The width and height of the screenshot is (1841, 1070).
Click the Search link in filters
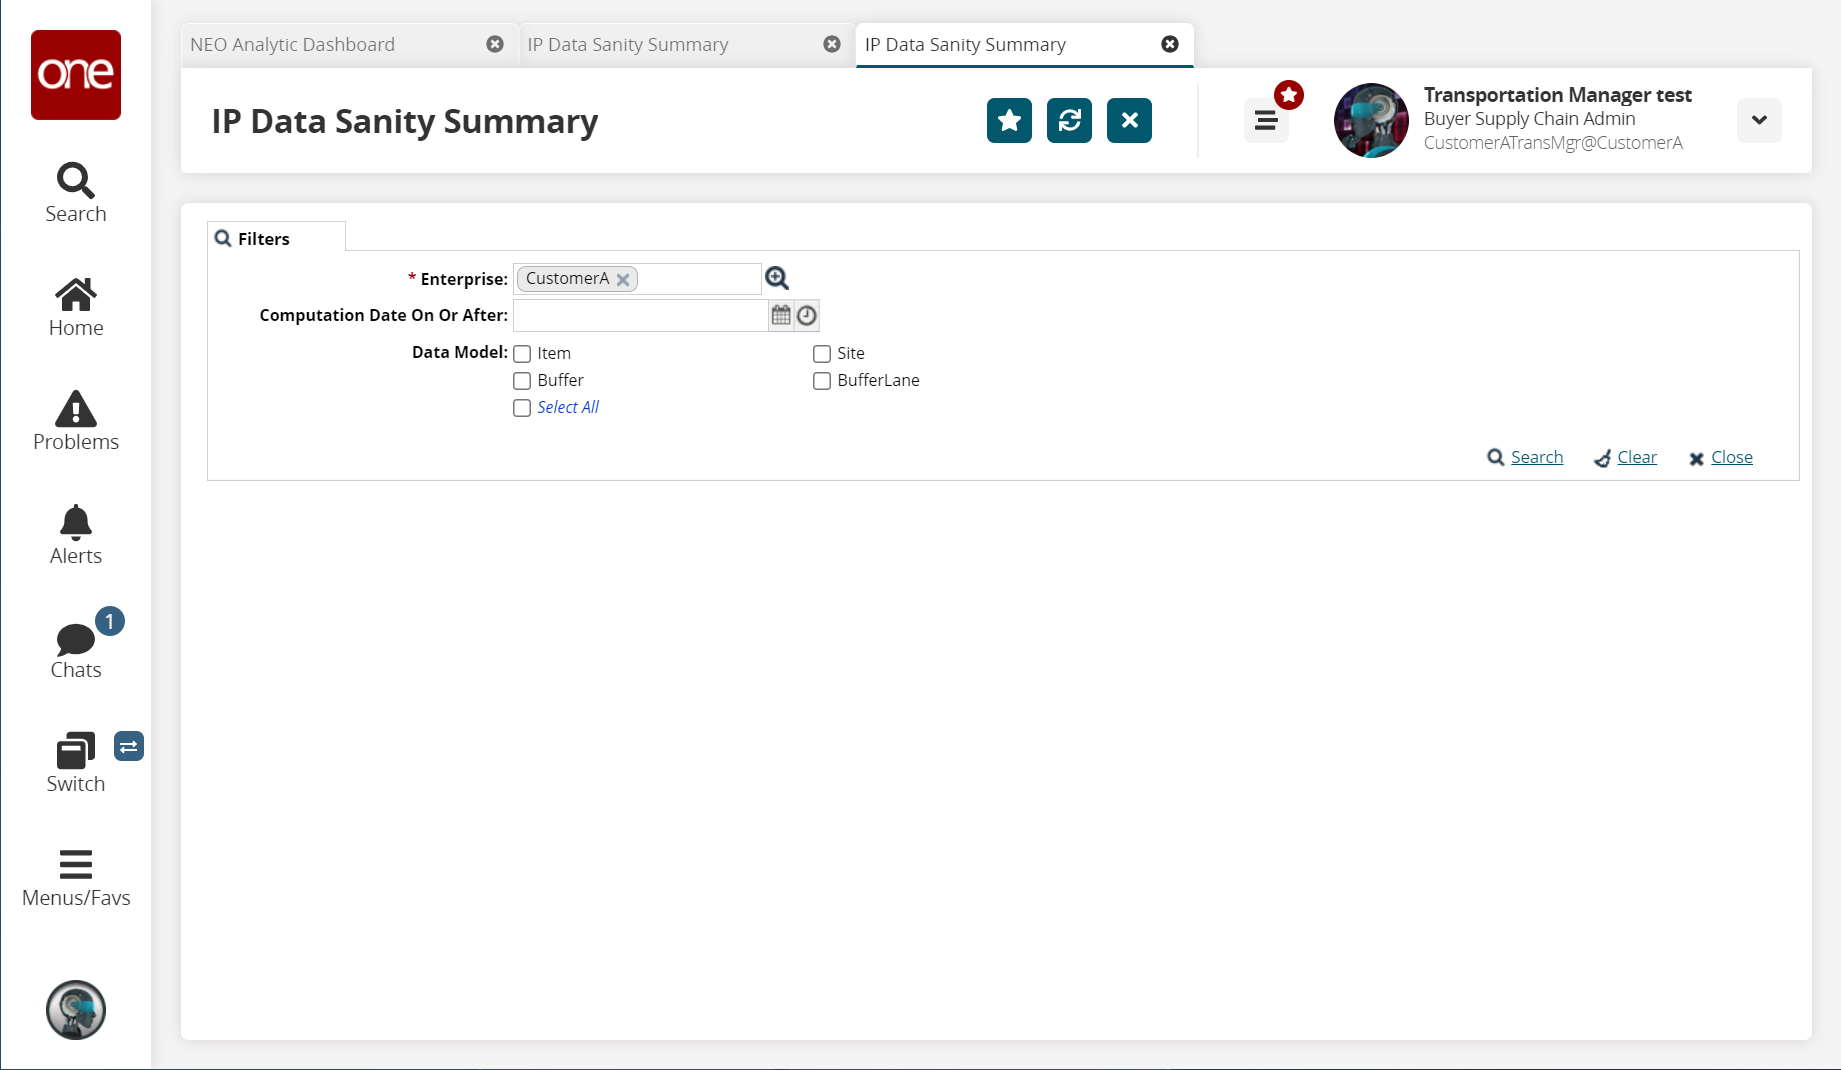tap(1537, 457)
